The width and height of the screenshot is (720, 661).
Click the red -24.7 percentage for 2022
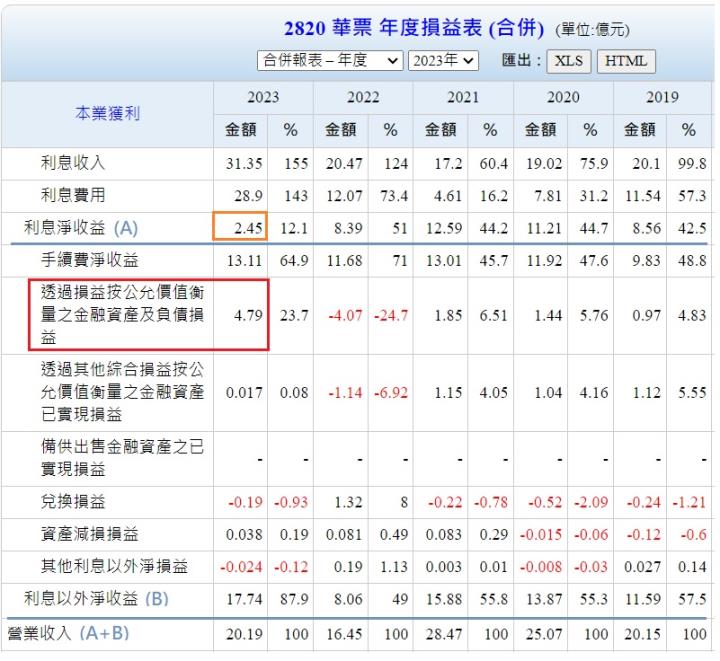pyautogui.click(x=390, y=316)
